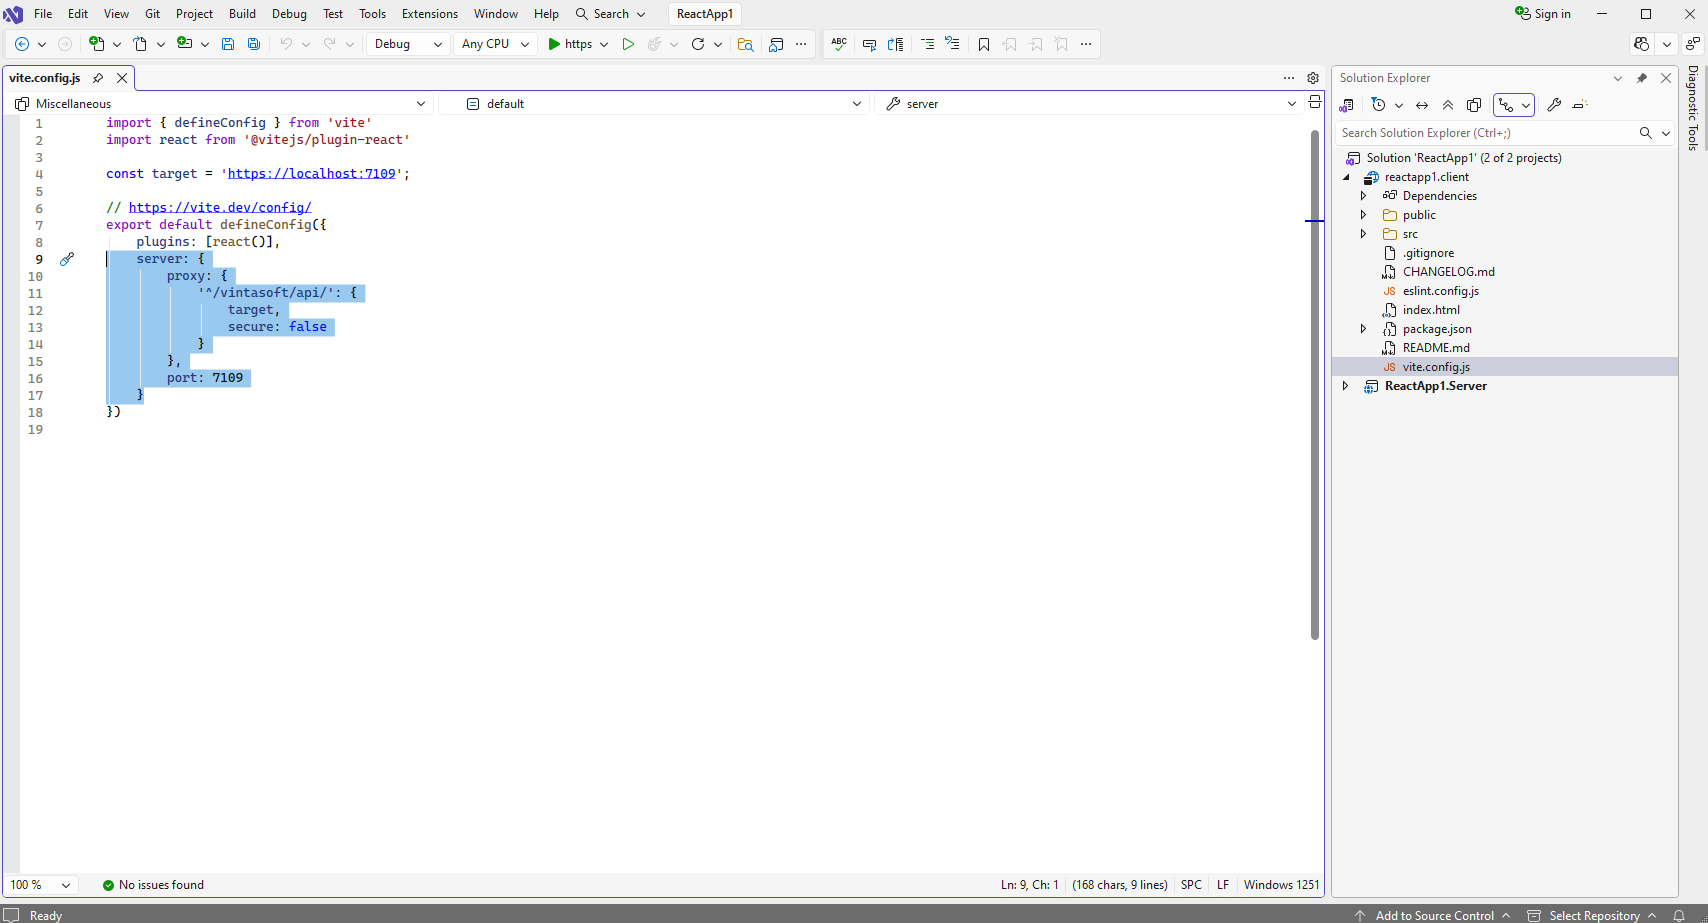Start without debugging using the green outline play icon
This screenshot has height=923, width=1708.
point(628,44)
